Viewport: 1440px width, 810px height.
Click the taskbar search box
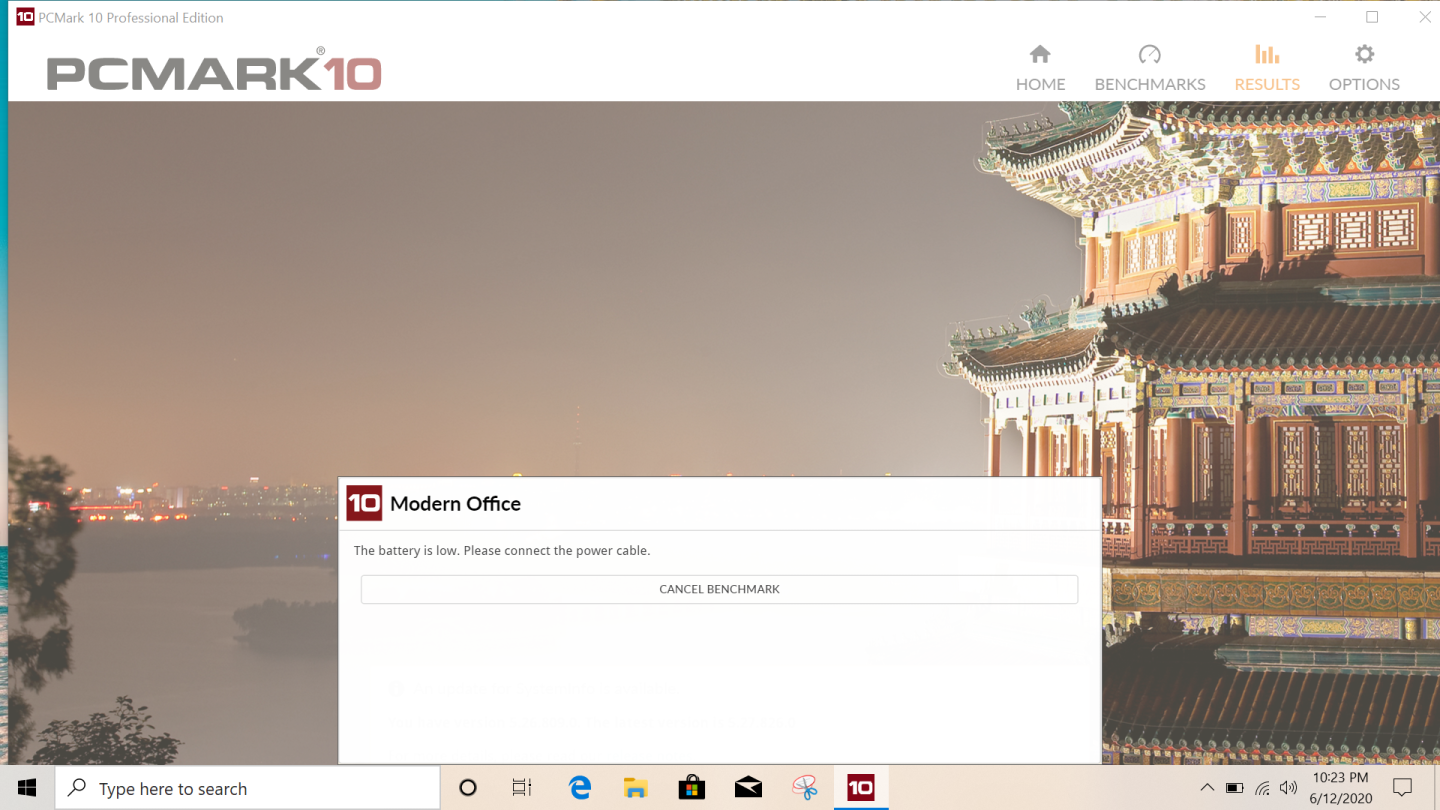coord(248,788)
